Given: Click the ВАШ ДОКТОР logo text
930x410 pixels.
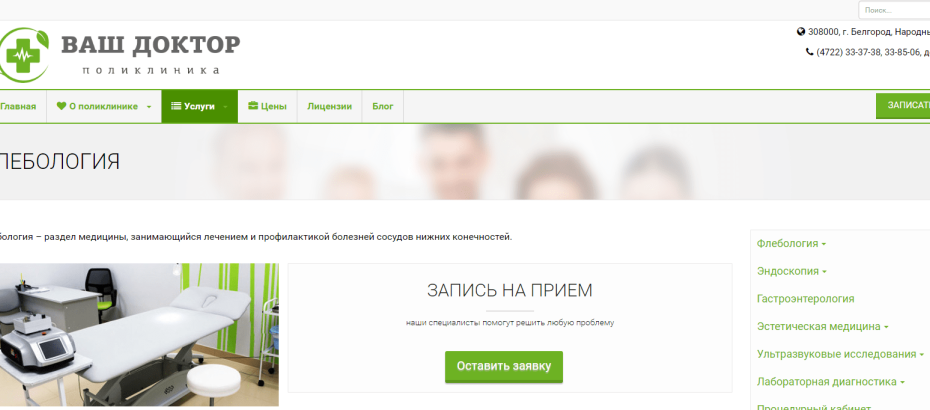Looking at the screenshot, I should click(x=151, y=45).
